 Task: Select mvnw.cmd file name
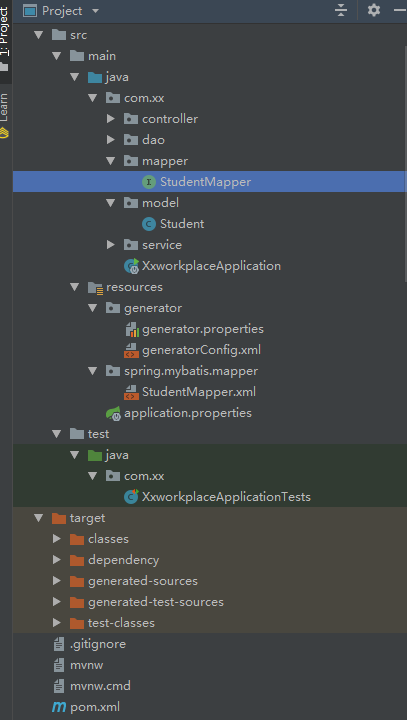pos(100,686)
